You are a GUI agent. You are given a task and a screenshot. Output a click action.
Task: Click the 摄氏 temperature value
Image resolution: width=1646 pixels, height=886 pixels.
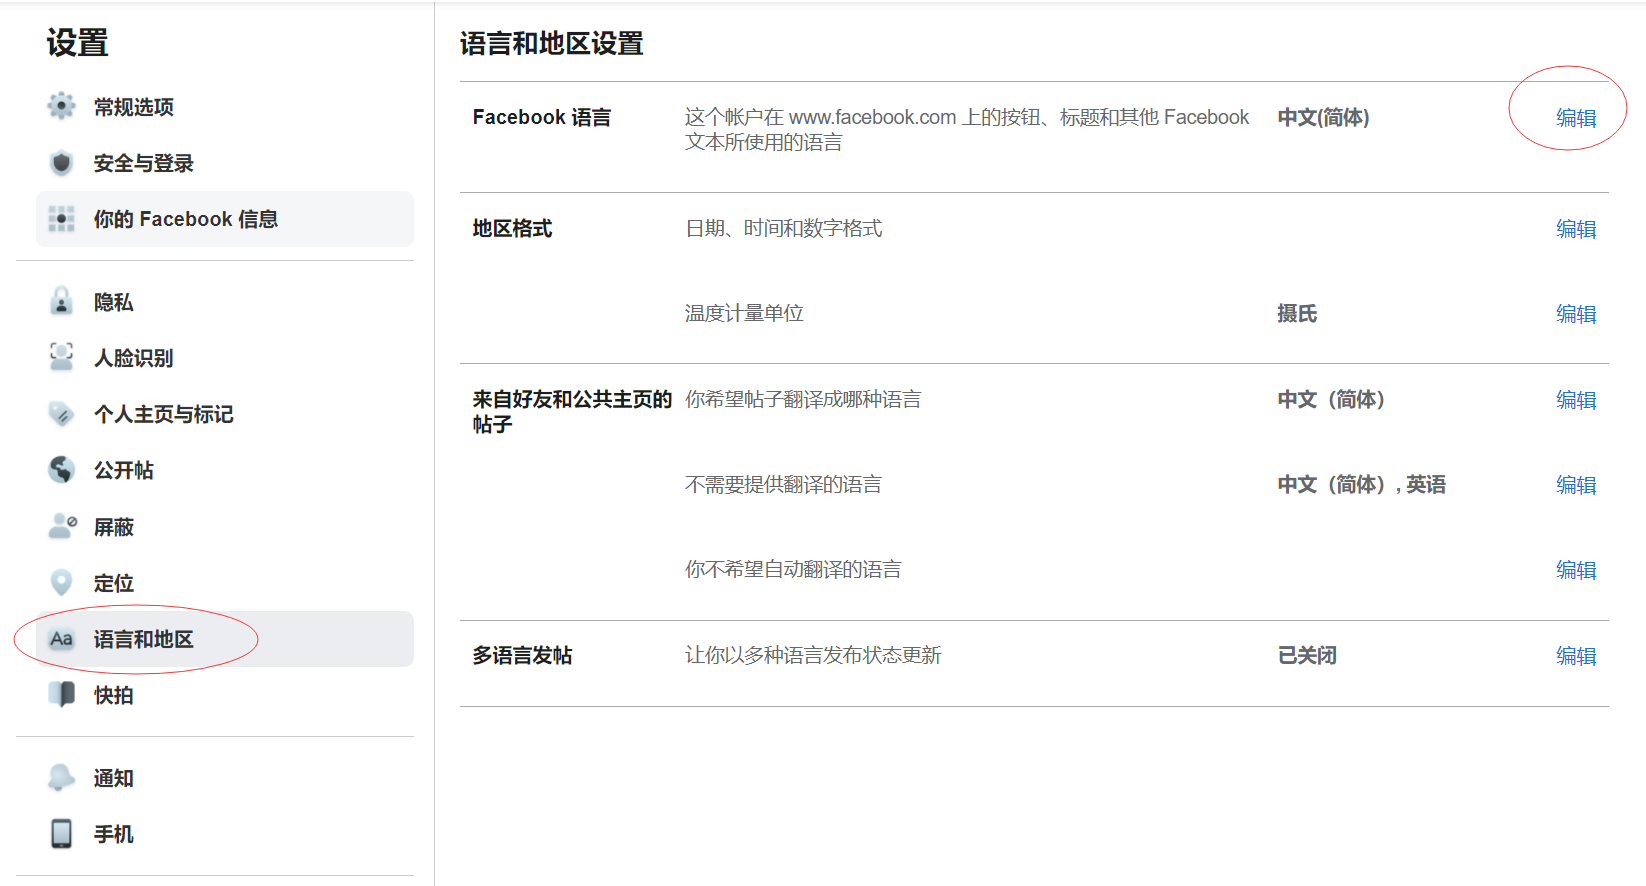tap(1297, 314)
